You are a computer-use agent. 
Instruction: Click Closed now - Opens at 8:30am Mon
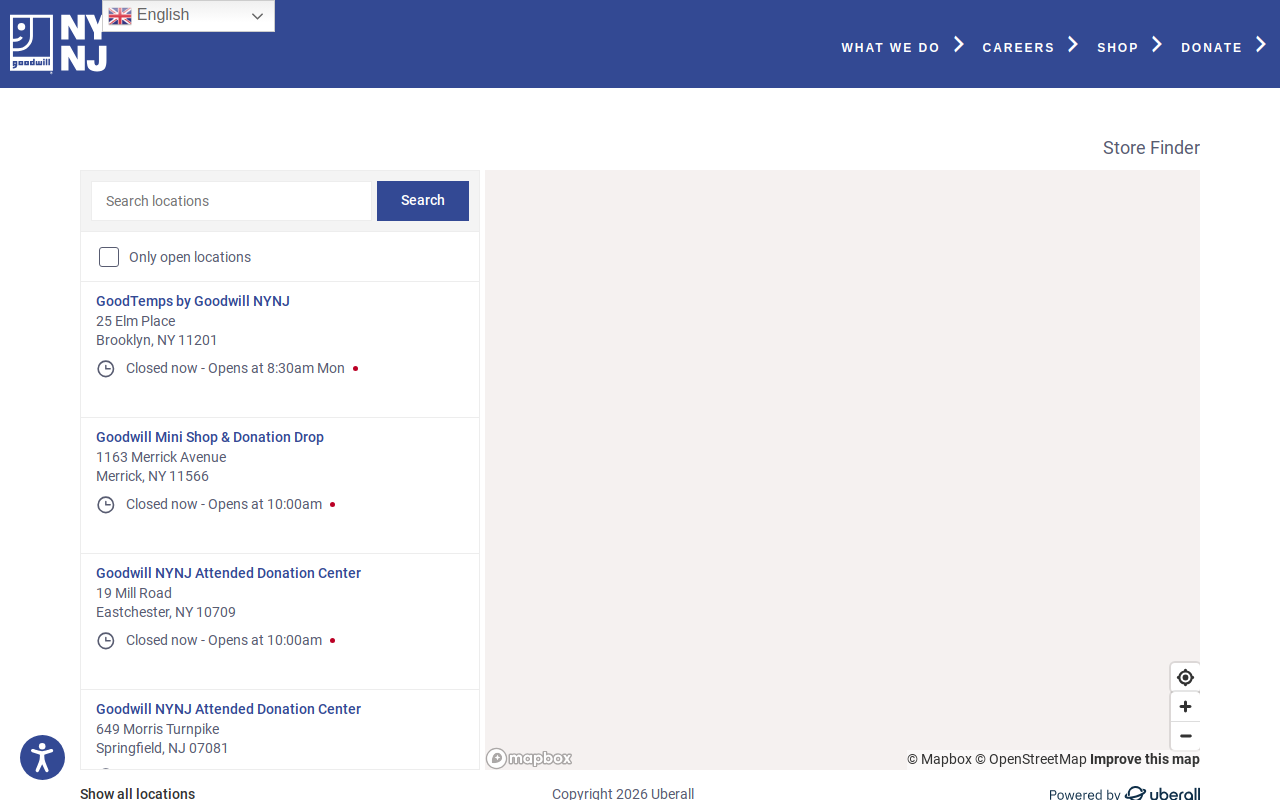coord(235,368)
